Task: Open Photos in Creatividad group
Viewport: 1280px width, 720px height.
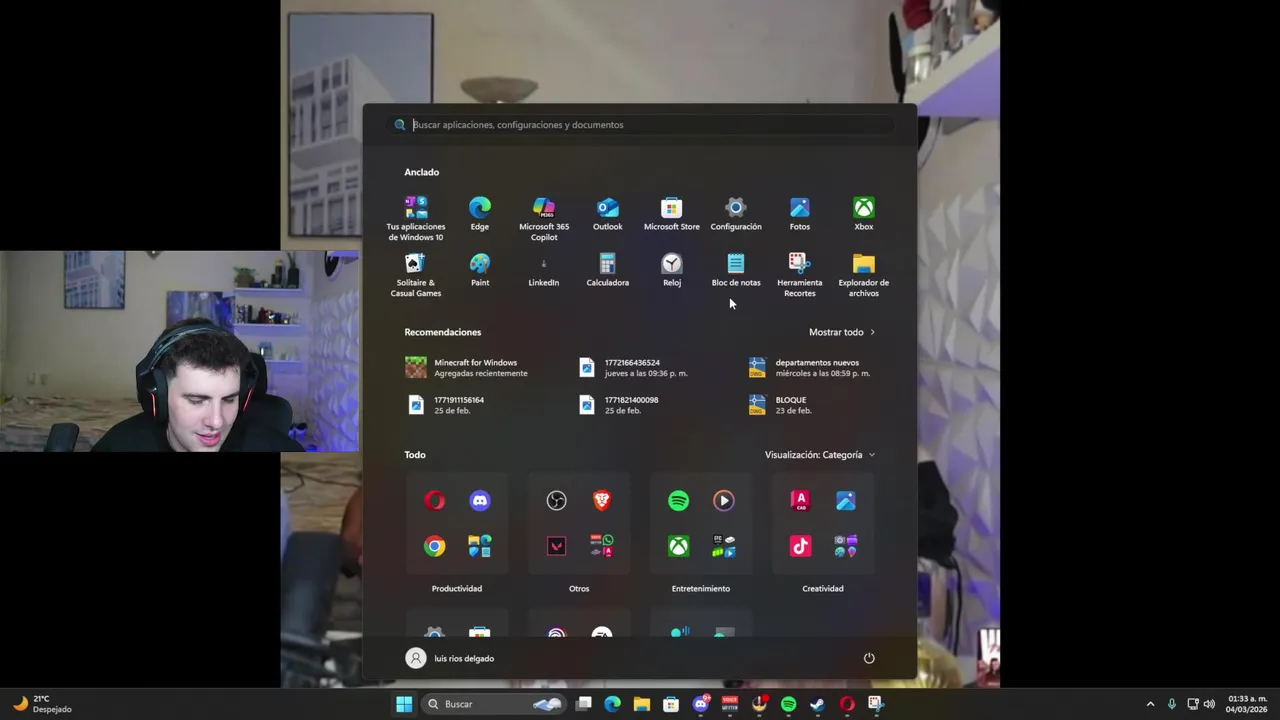Action: (x=846, y=501)
